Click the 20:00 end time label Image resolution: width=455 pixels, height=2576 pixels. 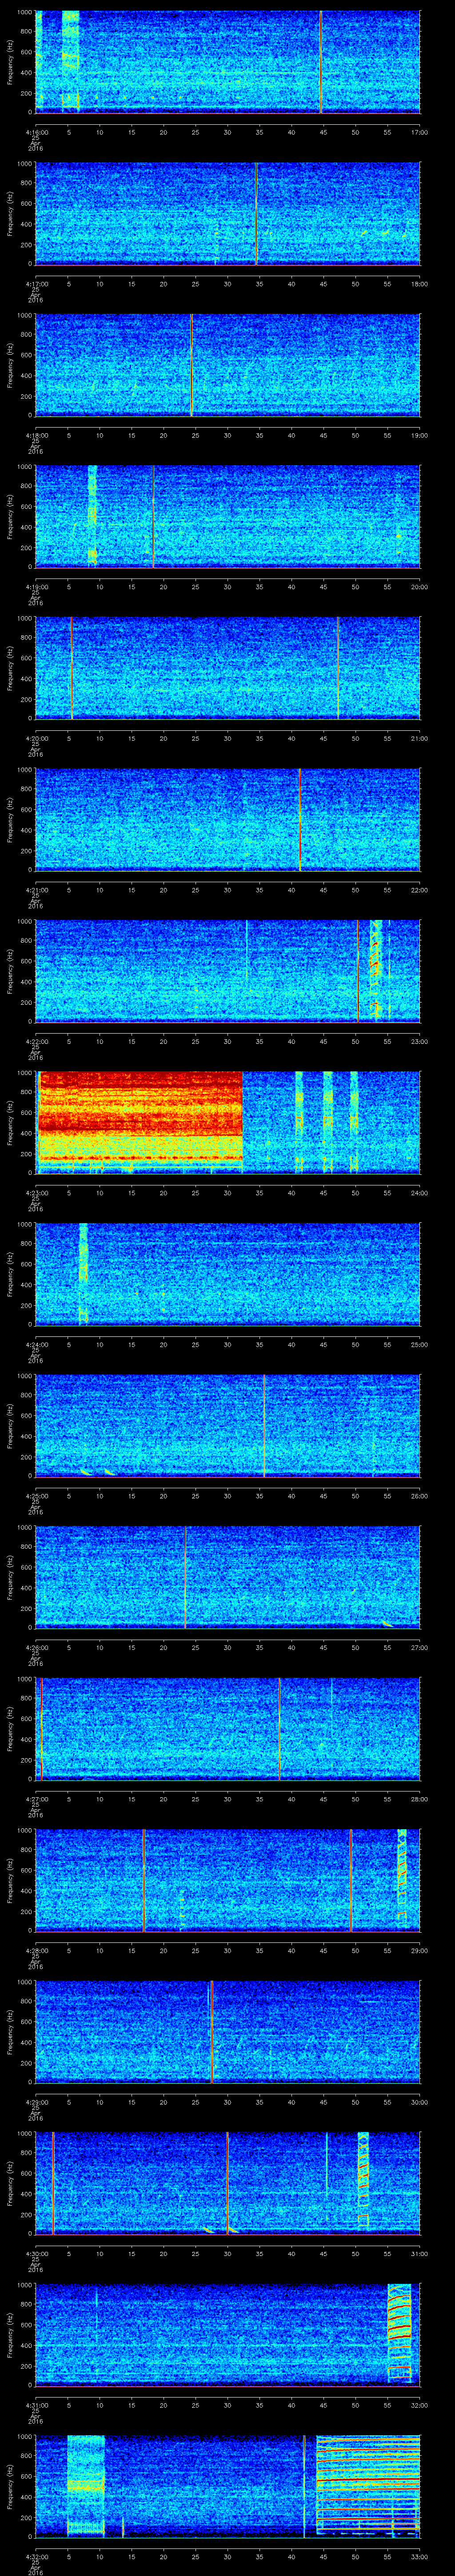click(x=419, y=587)
